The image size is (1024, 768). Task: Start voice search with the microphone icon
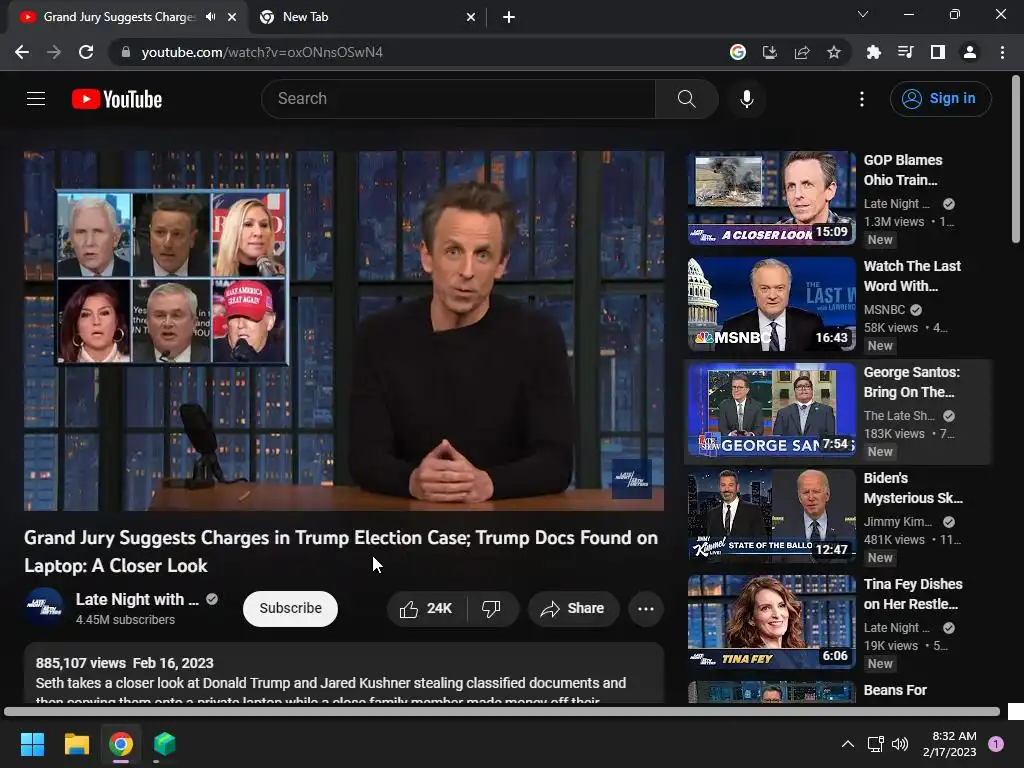pos(746,99)
